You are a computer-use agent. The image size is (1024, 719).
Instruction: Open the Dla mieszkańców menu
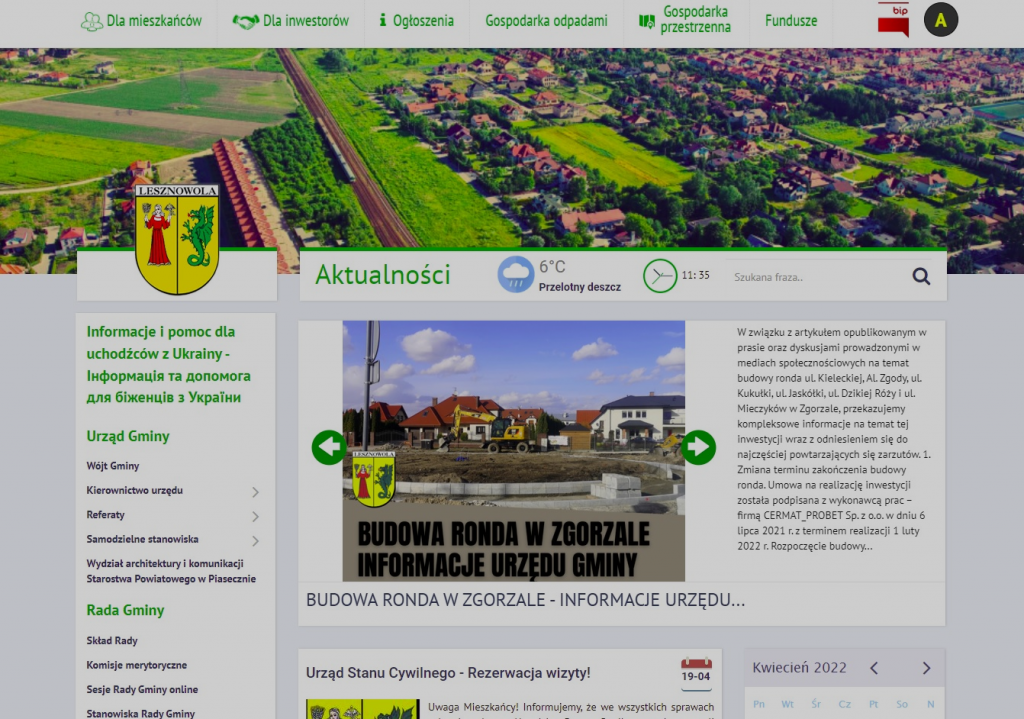click(x=141, y=21)
